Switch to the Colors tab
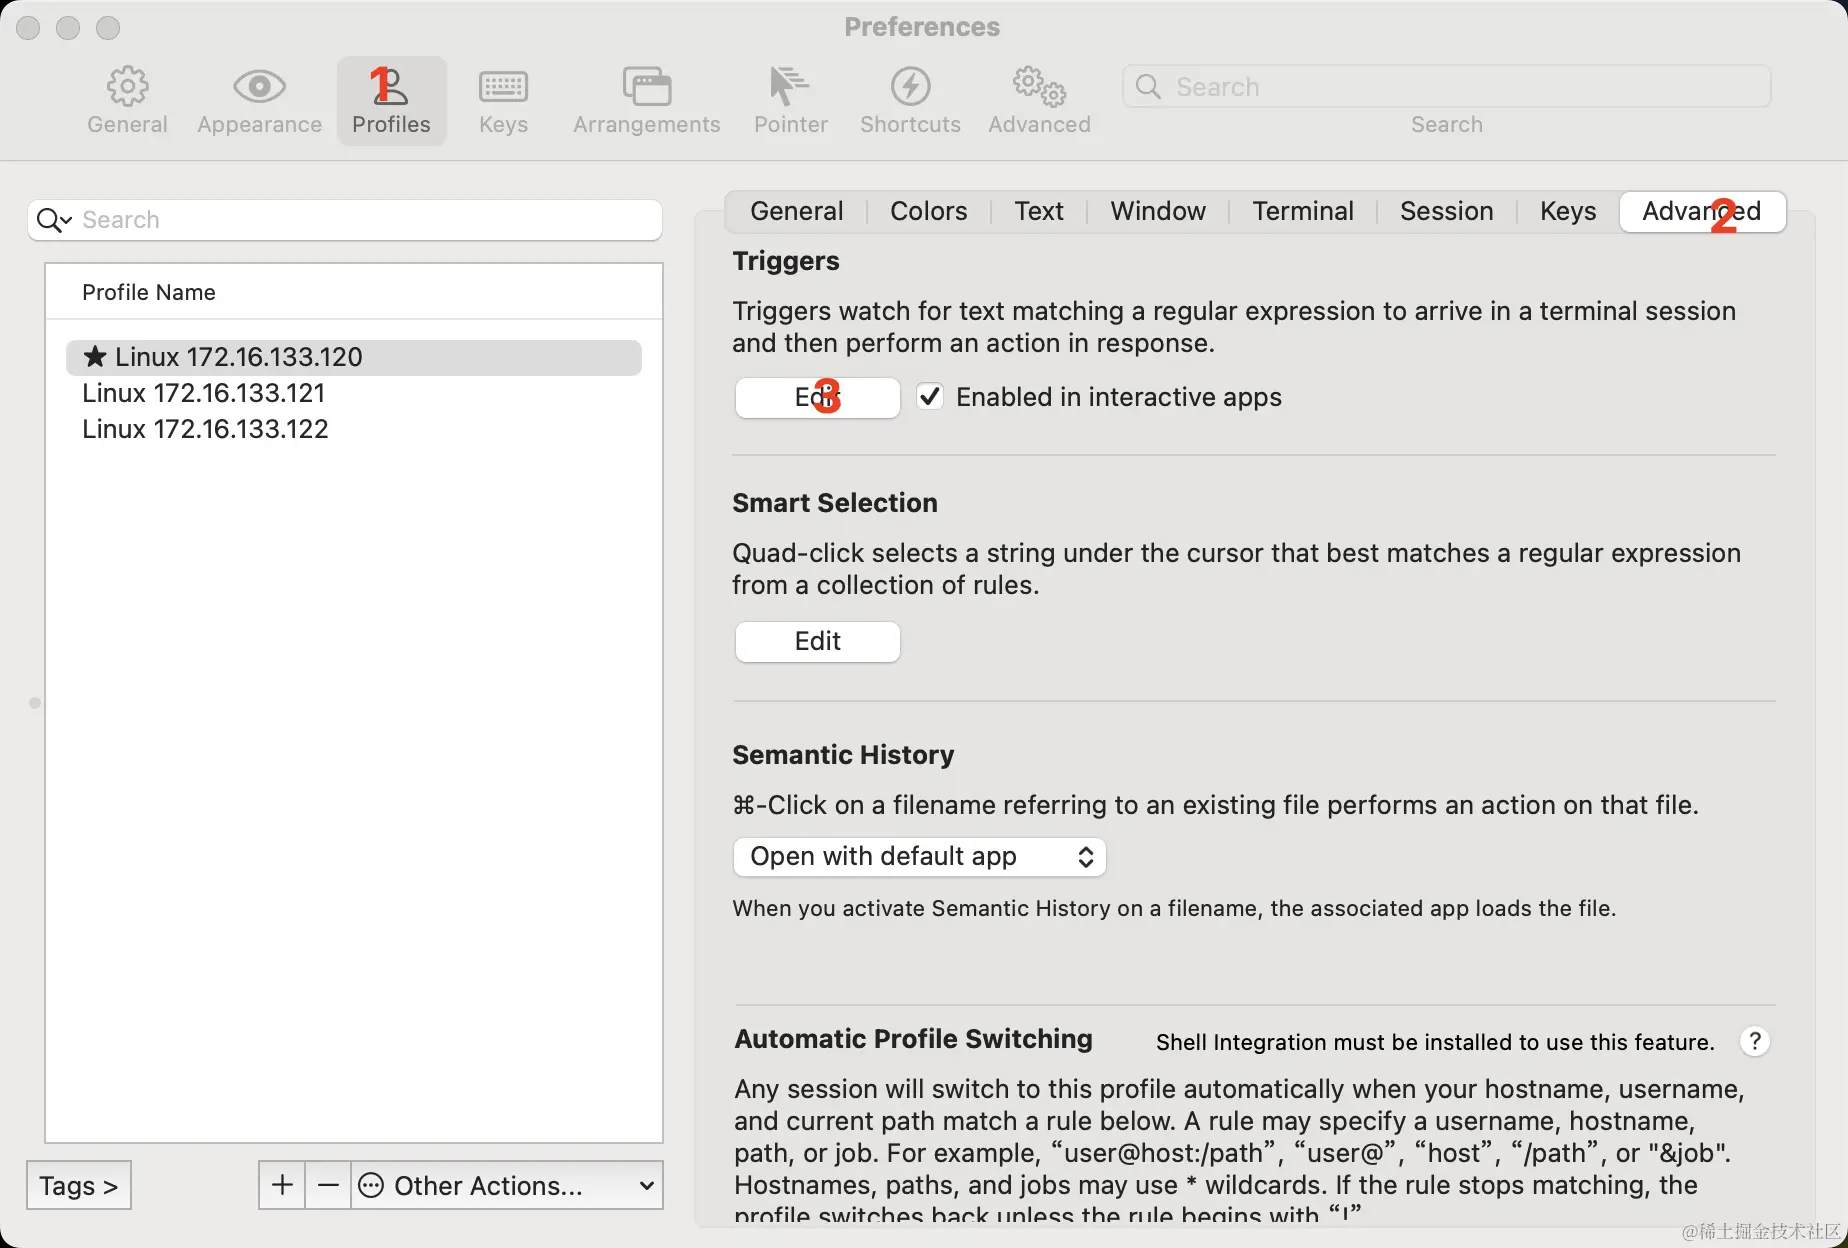 point(929,211)
